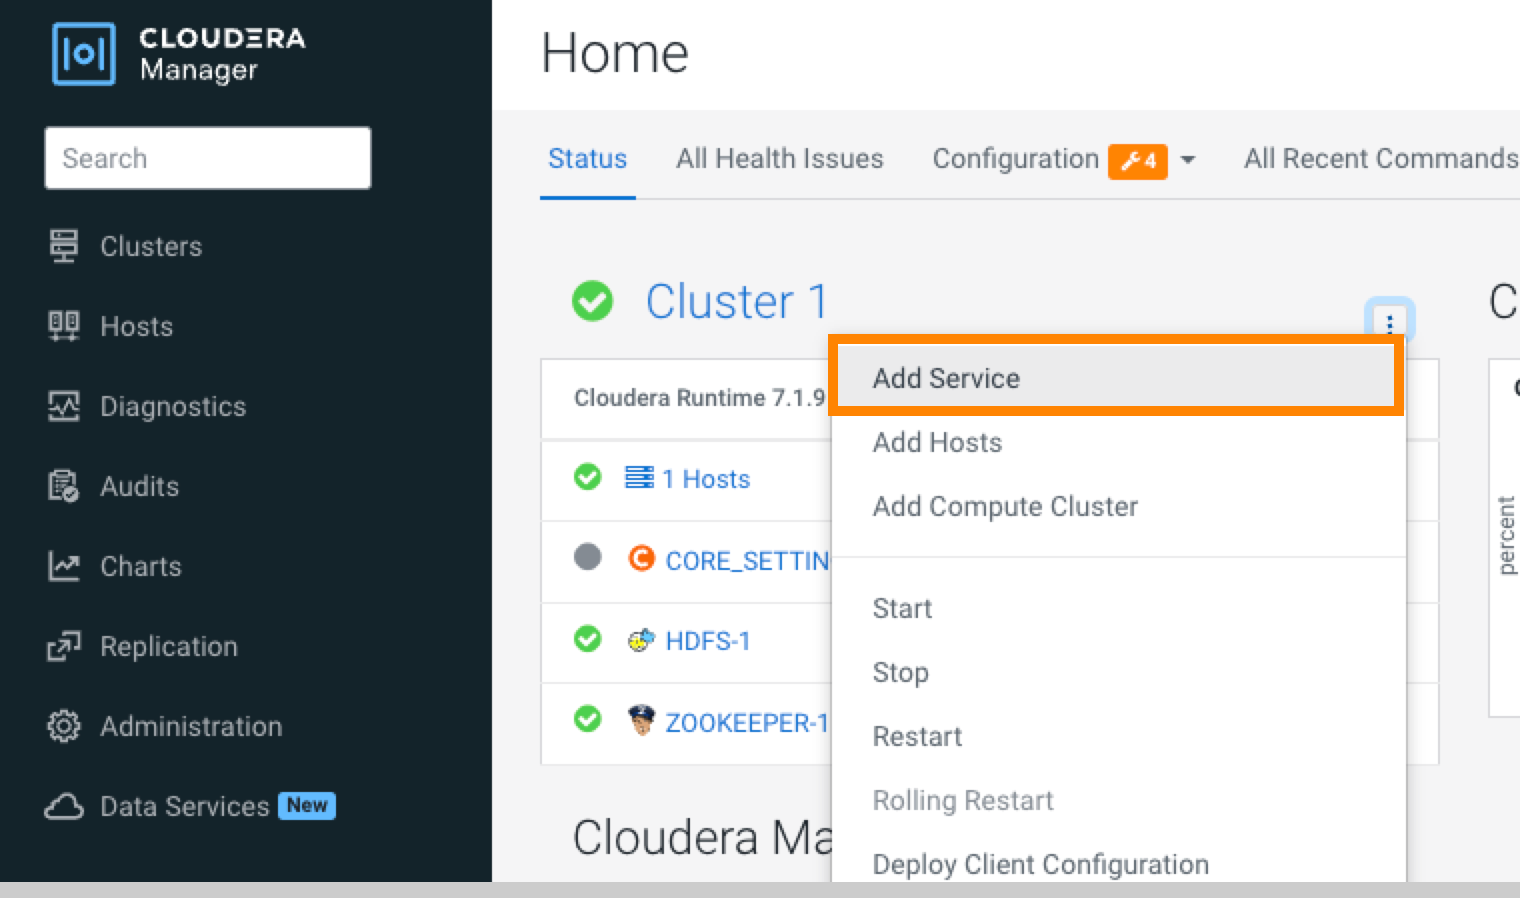1520x898 pixels.
Task: Click the Clusters sidebar icon
Action: (64, 246)
